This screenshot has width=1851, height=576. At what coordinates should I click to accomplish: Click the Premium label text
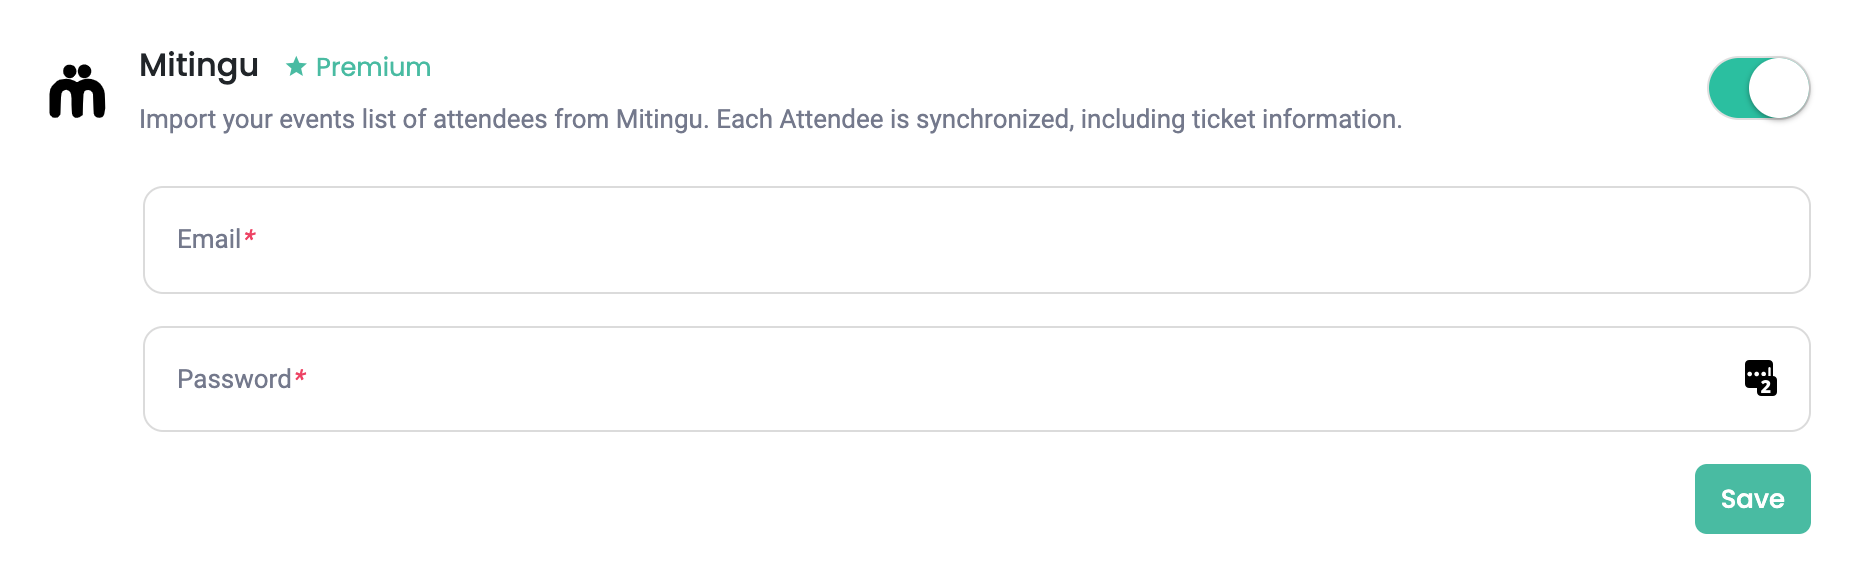tap(373, 67)
